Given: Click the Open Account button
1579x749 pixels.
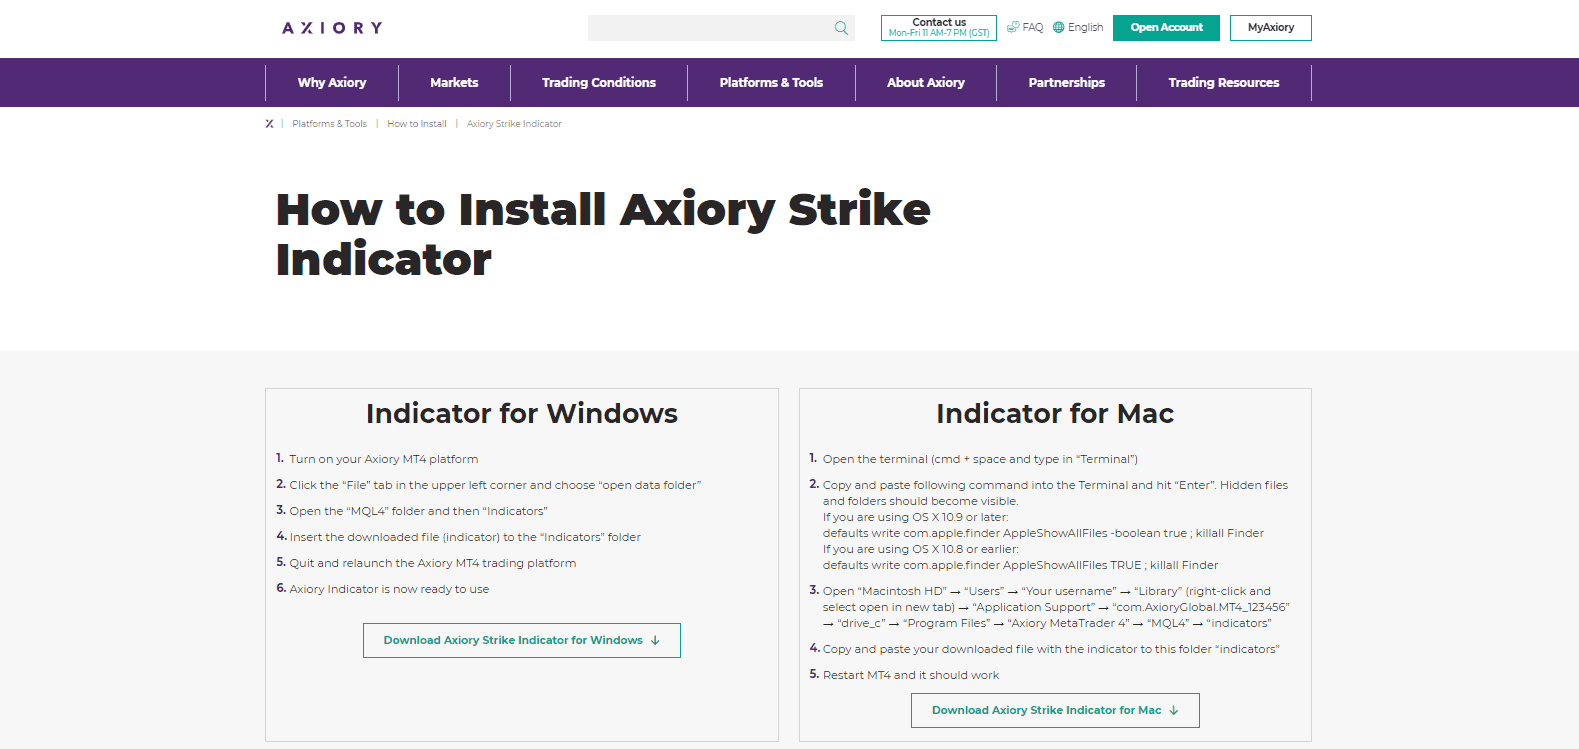Looking at the screenshot, I should point(1166,28).
